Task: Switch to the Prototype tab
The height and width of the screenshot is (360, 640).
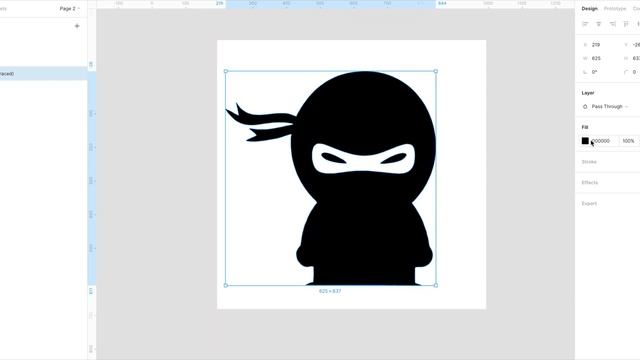Action: coord(615,9)
